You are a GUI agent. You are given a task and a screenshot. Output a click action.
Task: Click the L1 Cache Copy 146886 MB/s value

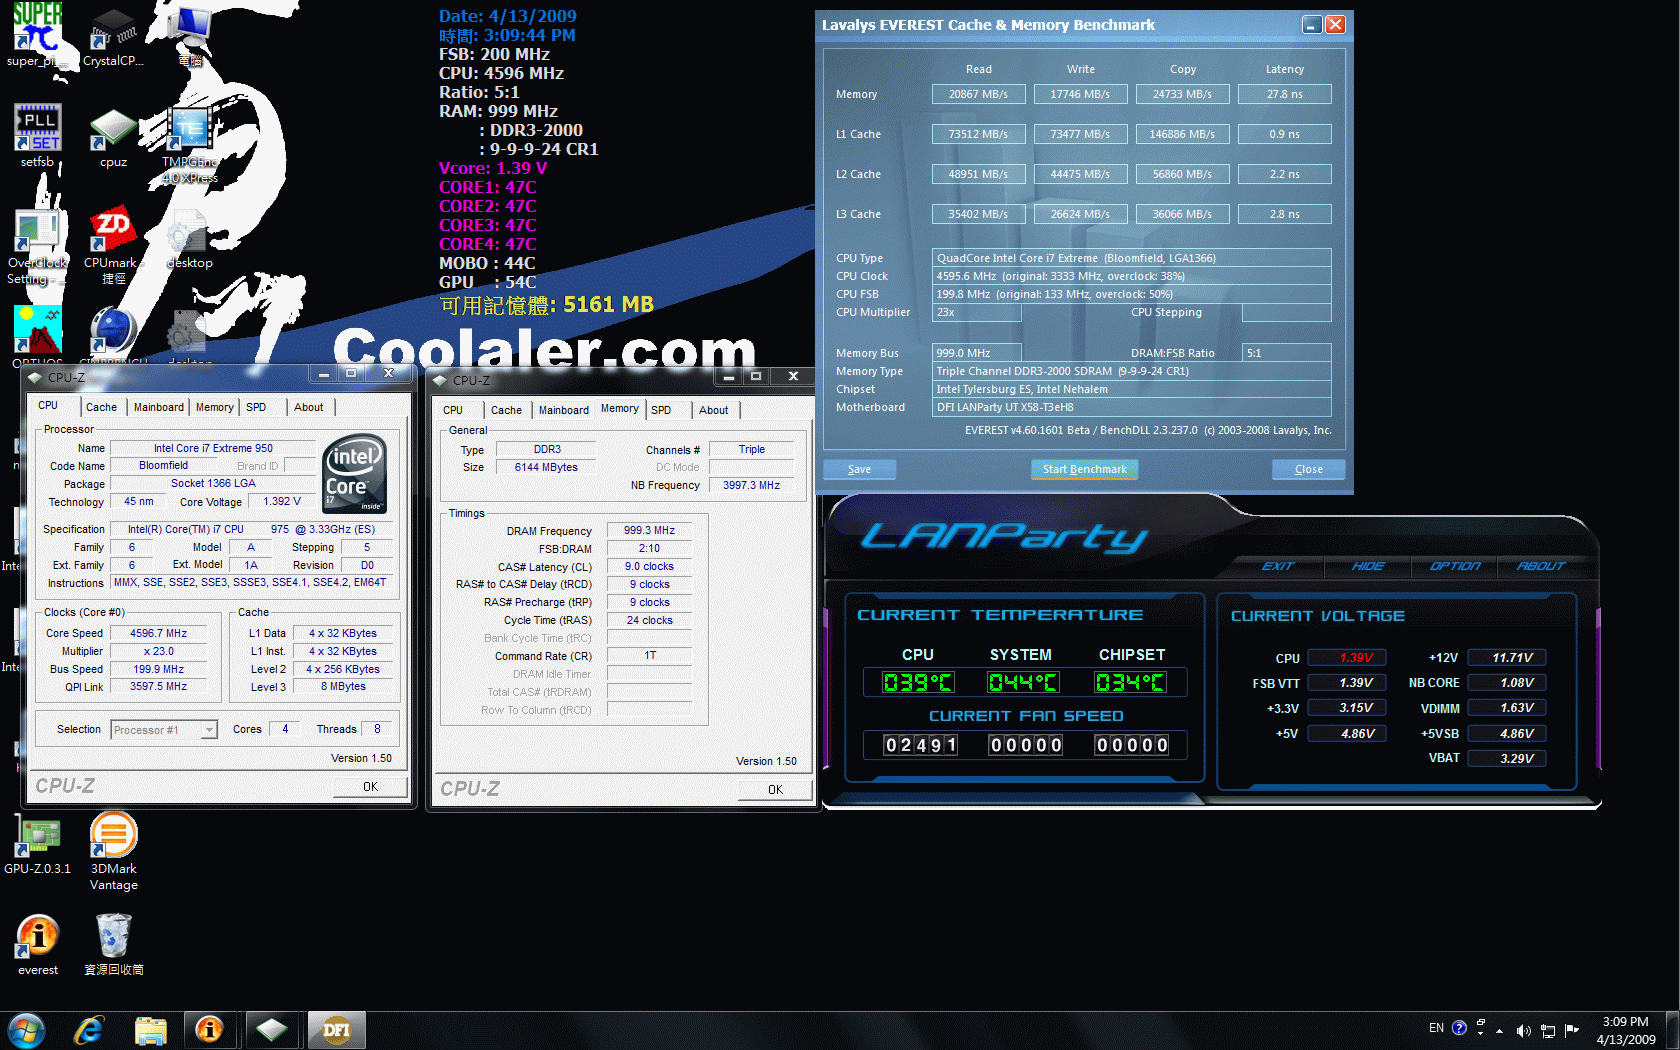(x=1182, y=134)
